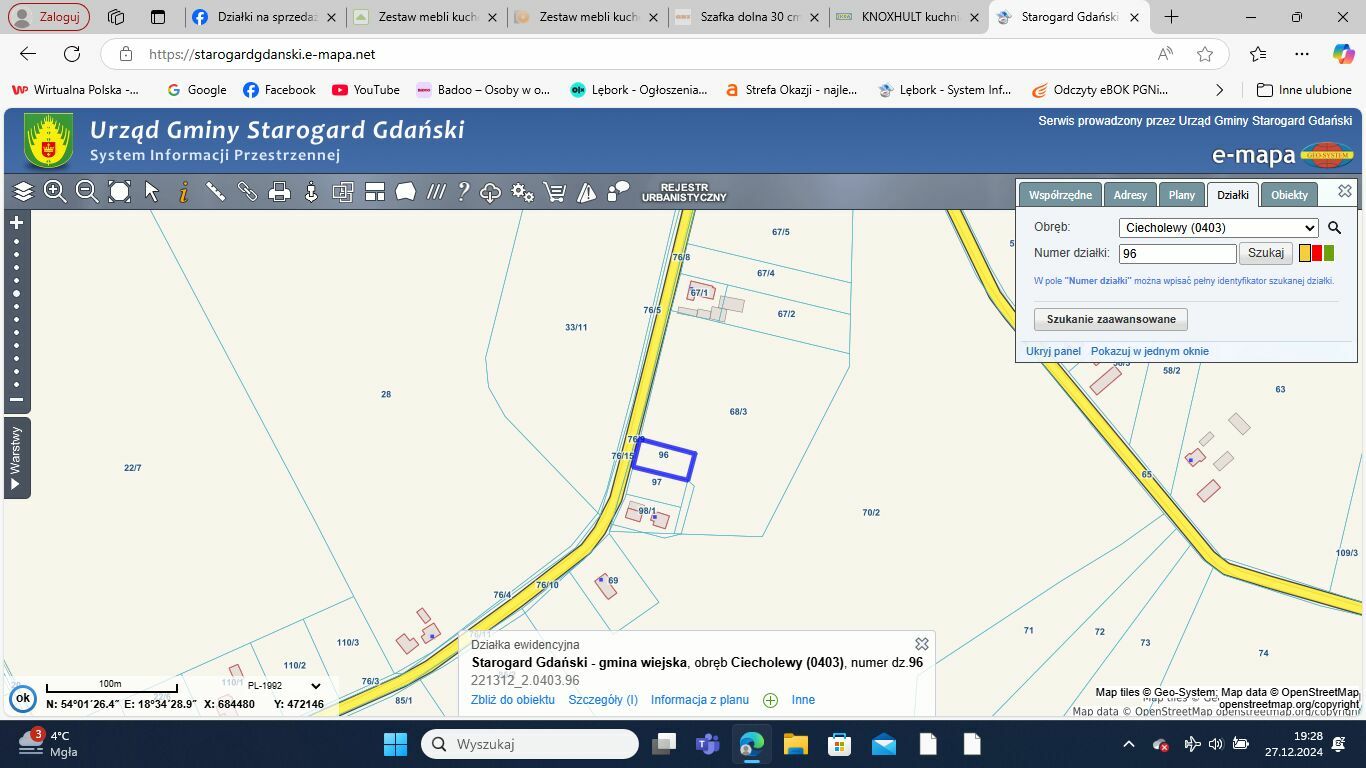Select the object information 'i' tool
Viewport: 1366px width, 768px height.
pos(184,192)
